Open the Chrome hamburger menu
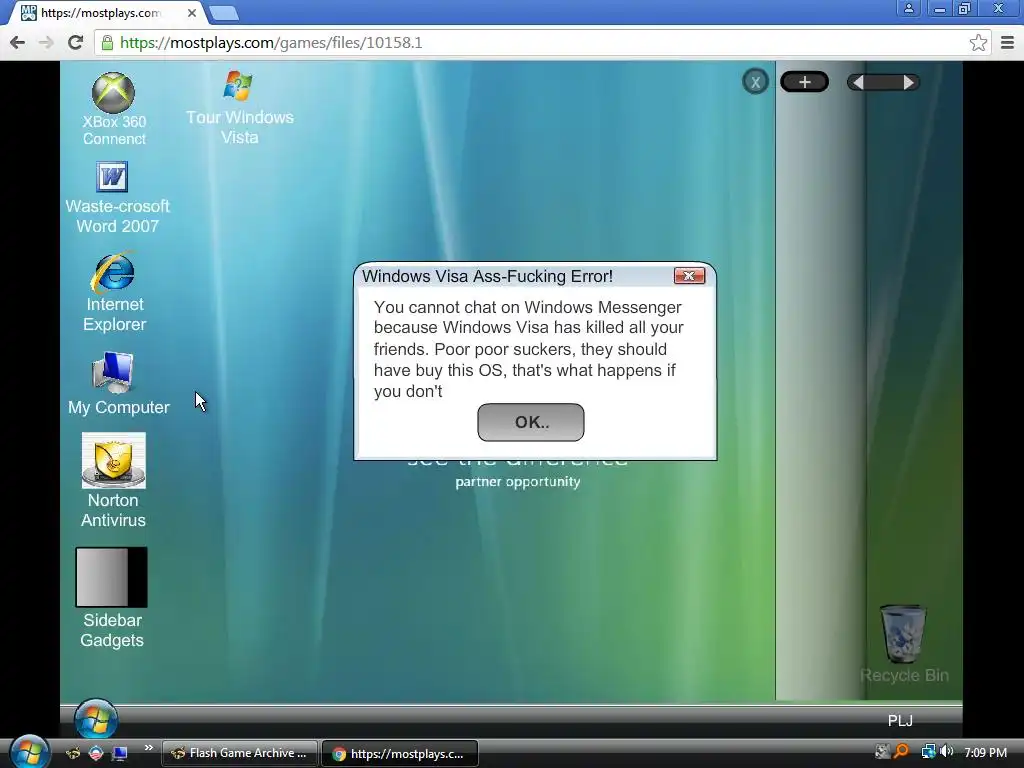Viewport: 1024px width, 768px height. 1007,42
